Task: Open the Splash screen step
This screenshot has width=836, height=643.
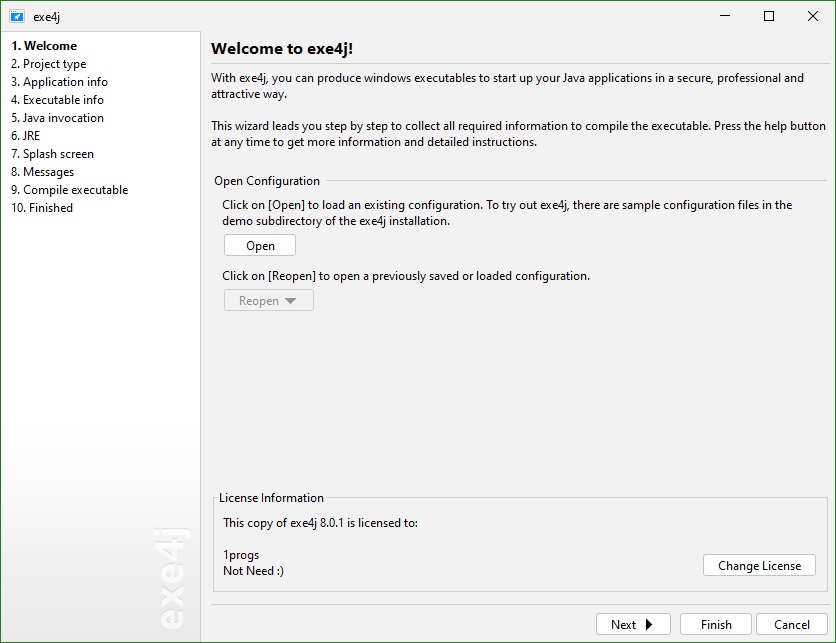Action: [x=52, y=154]
